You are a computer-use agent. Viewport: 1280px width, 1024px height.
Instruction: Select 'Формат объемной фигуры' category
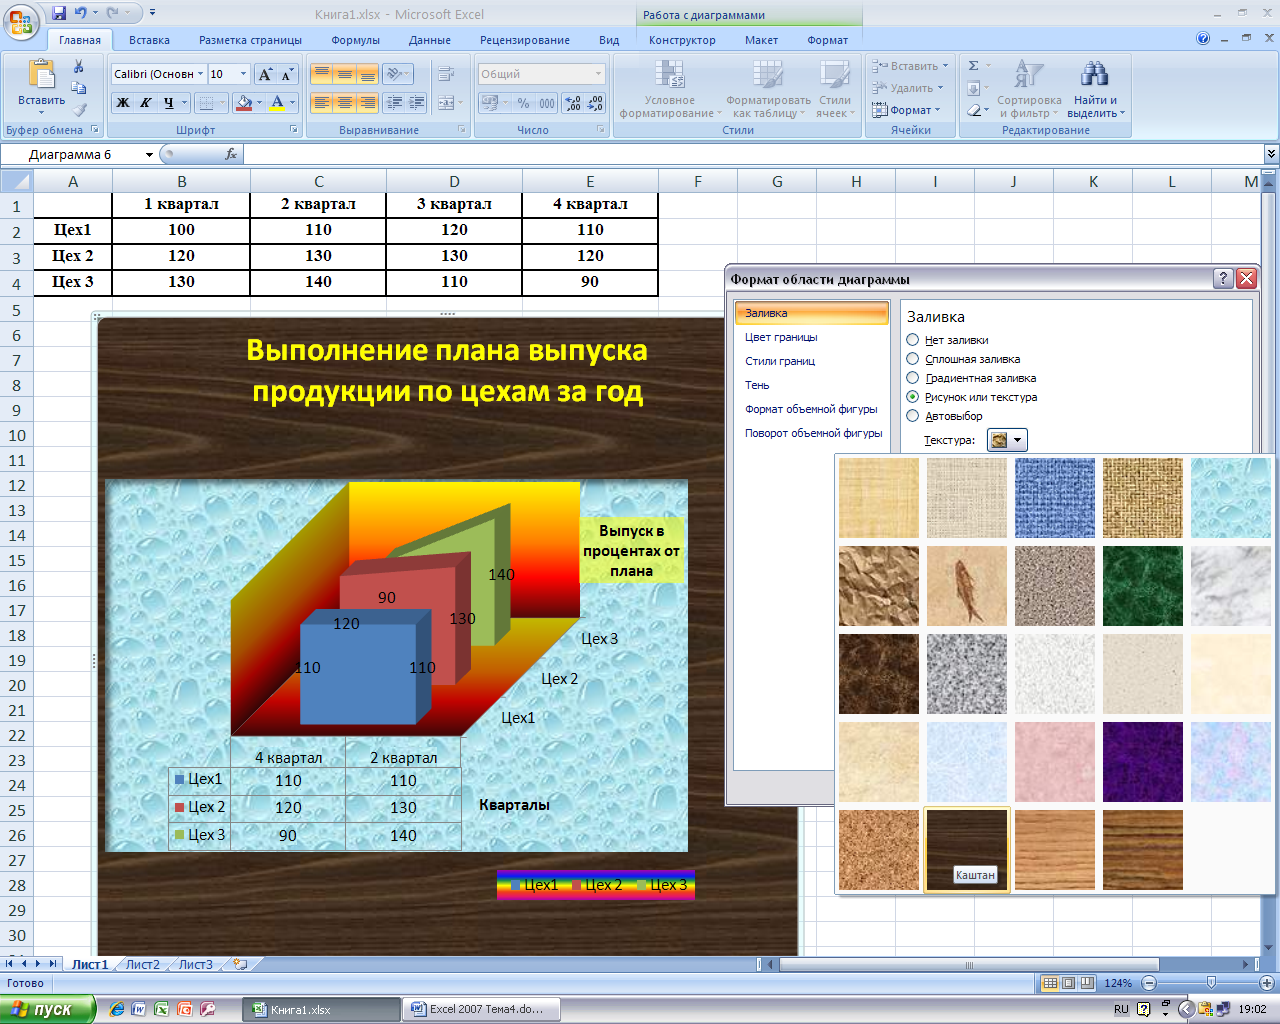click(x=811, y=409)
